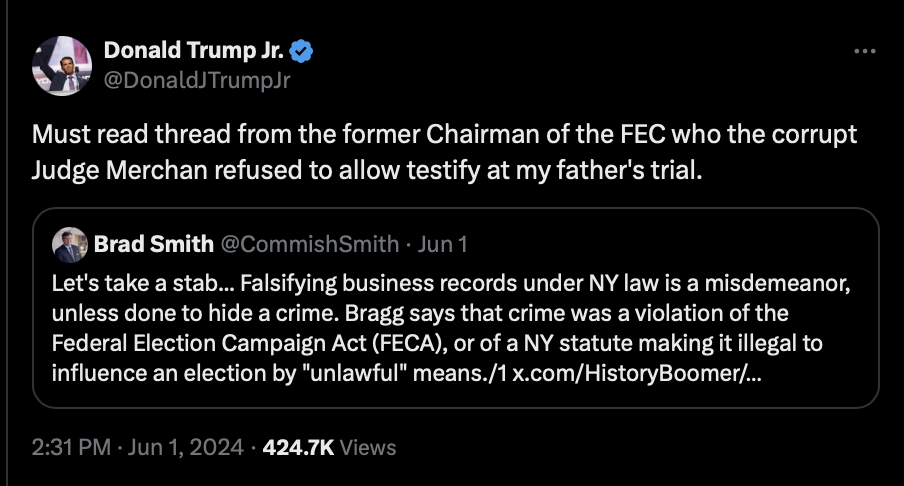Click the Brad Smith name in quoted post
This screenshot has width=904, height=486.
(x=153, y=243)
